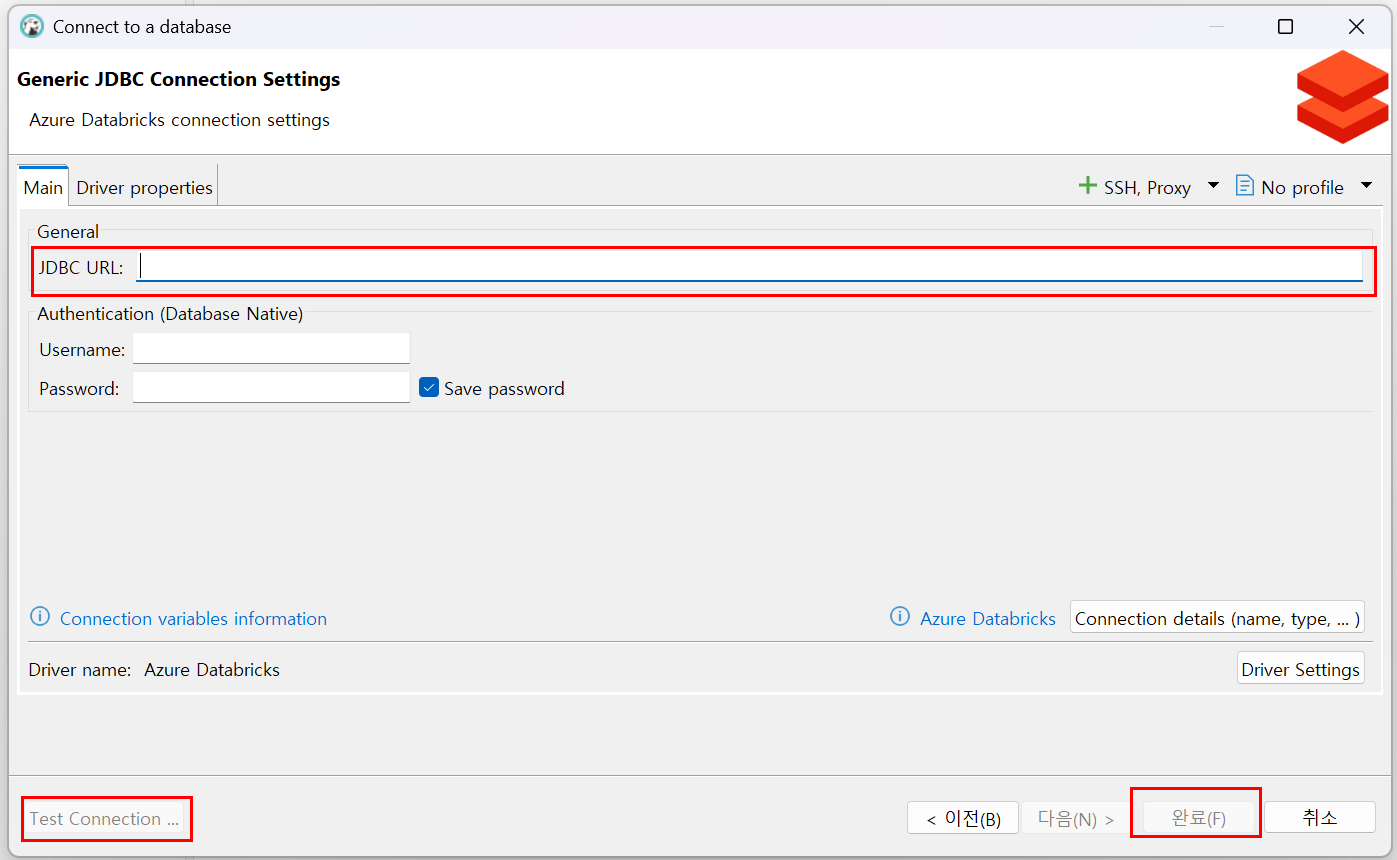Click info icon beside Azure Databricks link

pos(900,617)
